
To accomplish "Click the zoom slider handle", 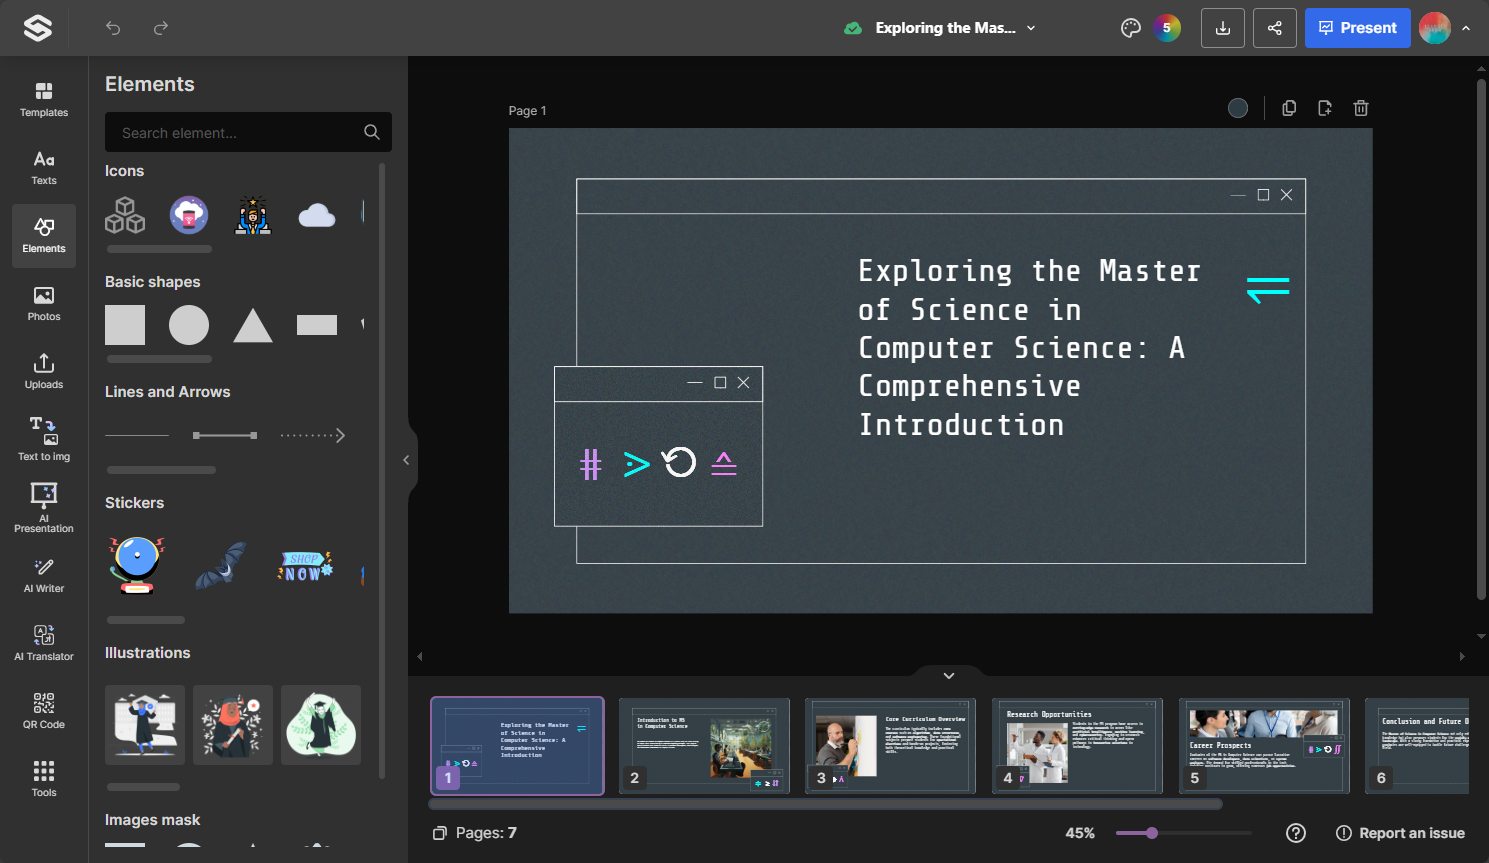I will point(1152,833).
